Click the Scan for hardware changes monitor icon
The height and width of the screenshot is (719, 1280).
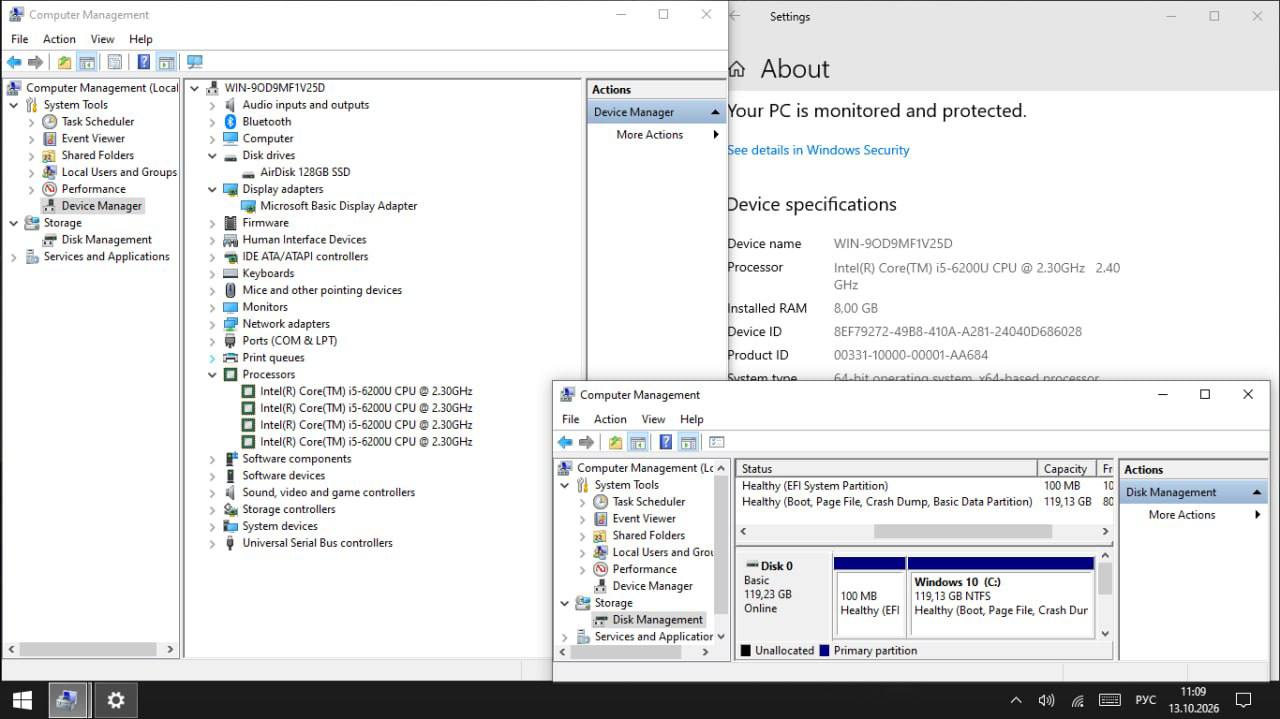pos(194,62)
